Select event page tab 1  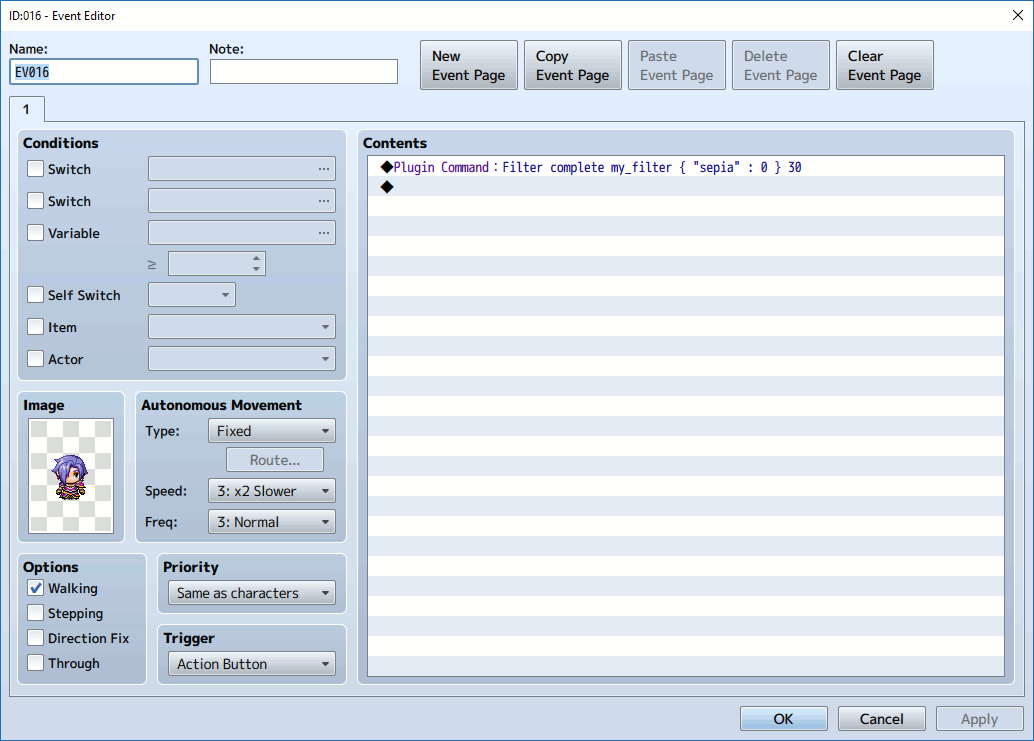click(x=26, y=109)
